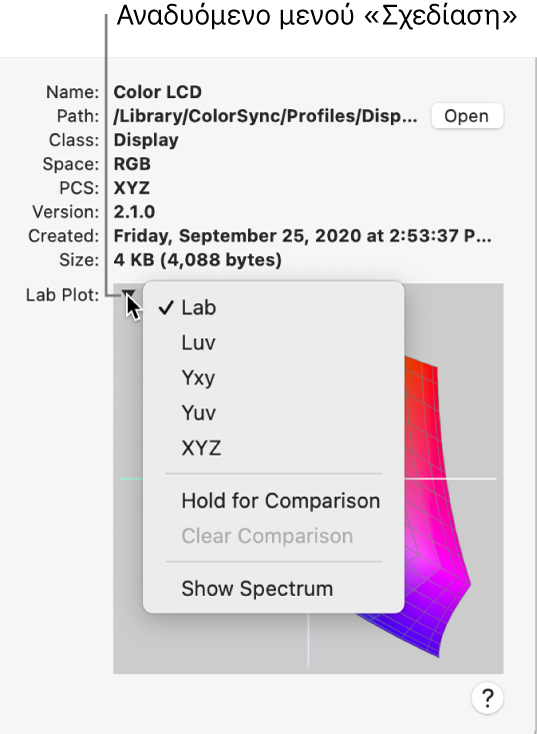Click the Display class value
The height and width of the screenshot is (734, 537).
(146, 140)
